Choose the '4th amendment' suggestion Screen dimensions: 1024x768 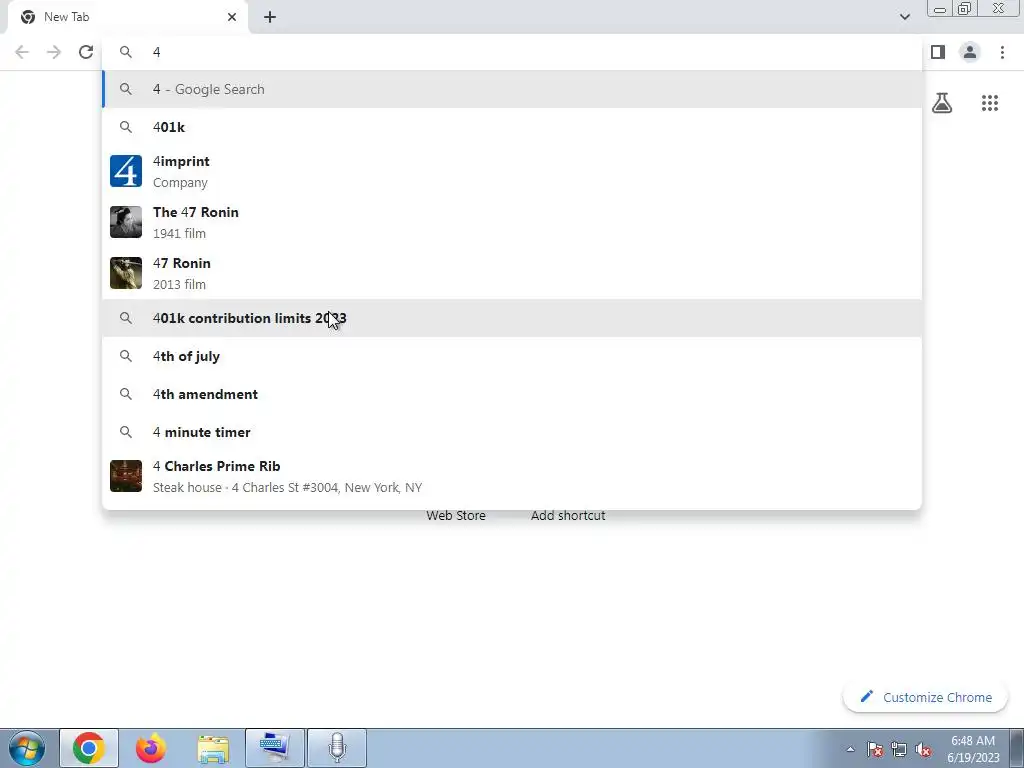[512, 394]
